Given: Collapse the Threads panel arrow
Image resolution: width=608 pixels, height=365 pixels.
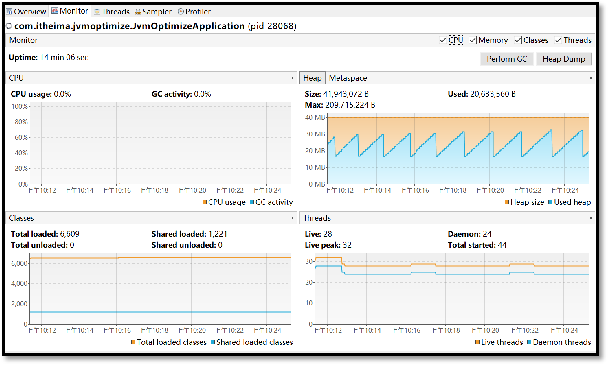Looking at the screenshot, I should tap(591, 218).
